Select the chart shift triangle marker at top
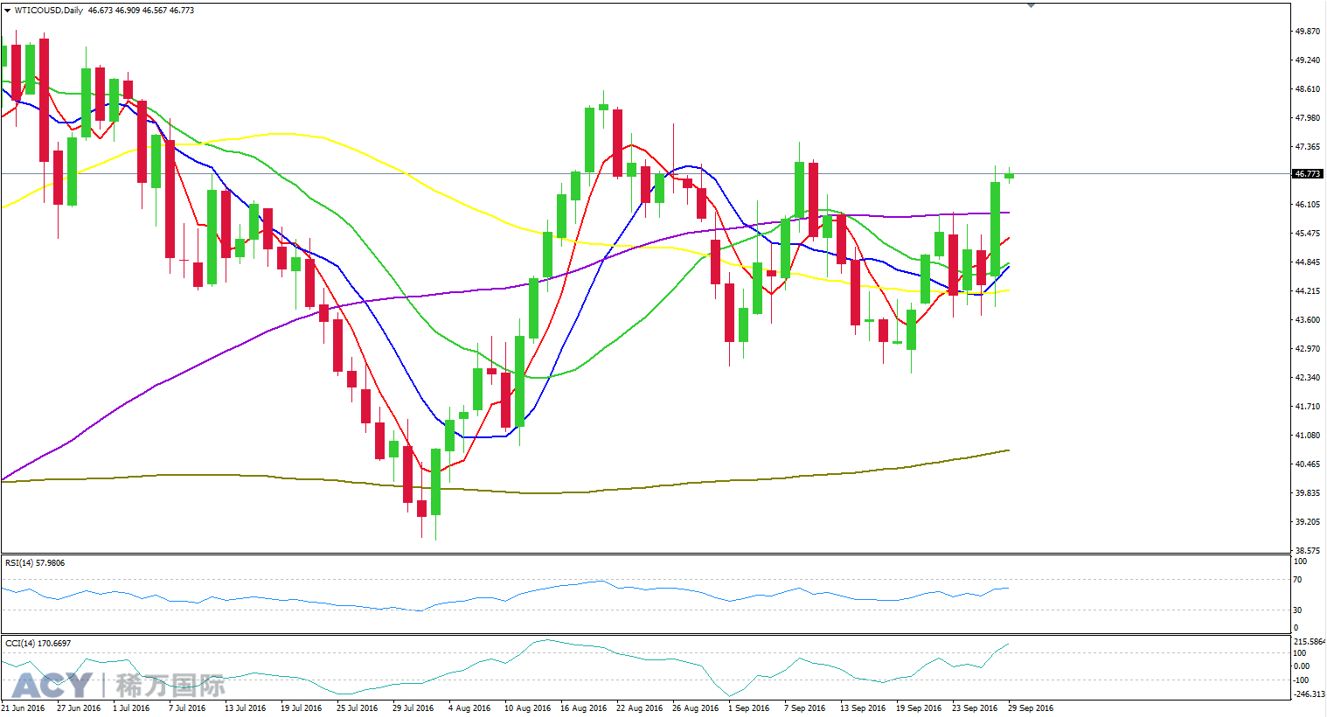Viewport: 1327px width, 717px height. click(1031, 6)
